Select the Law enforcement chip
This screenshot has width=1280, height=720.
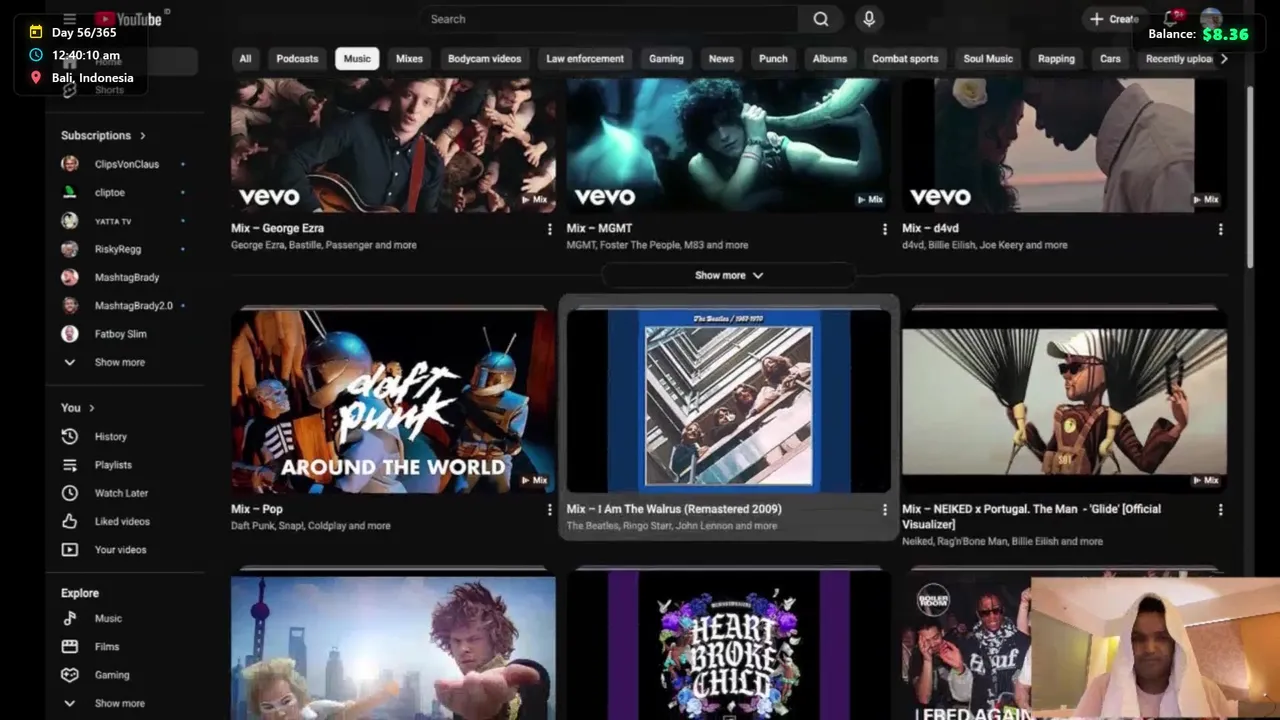coord(585,58)
